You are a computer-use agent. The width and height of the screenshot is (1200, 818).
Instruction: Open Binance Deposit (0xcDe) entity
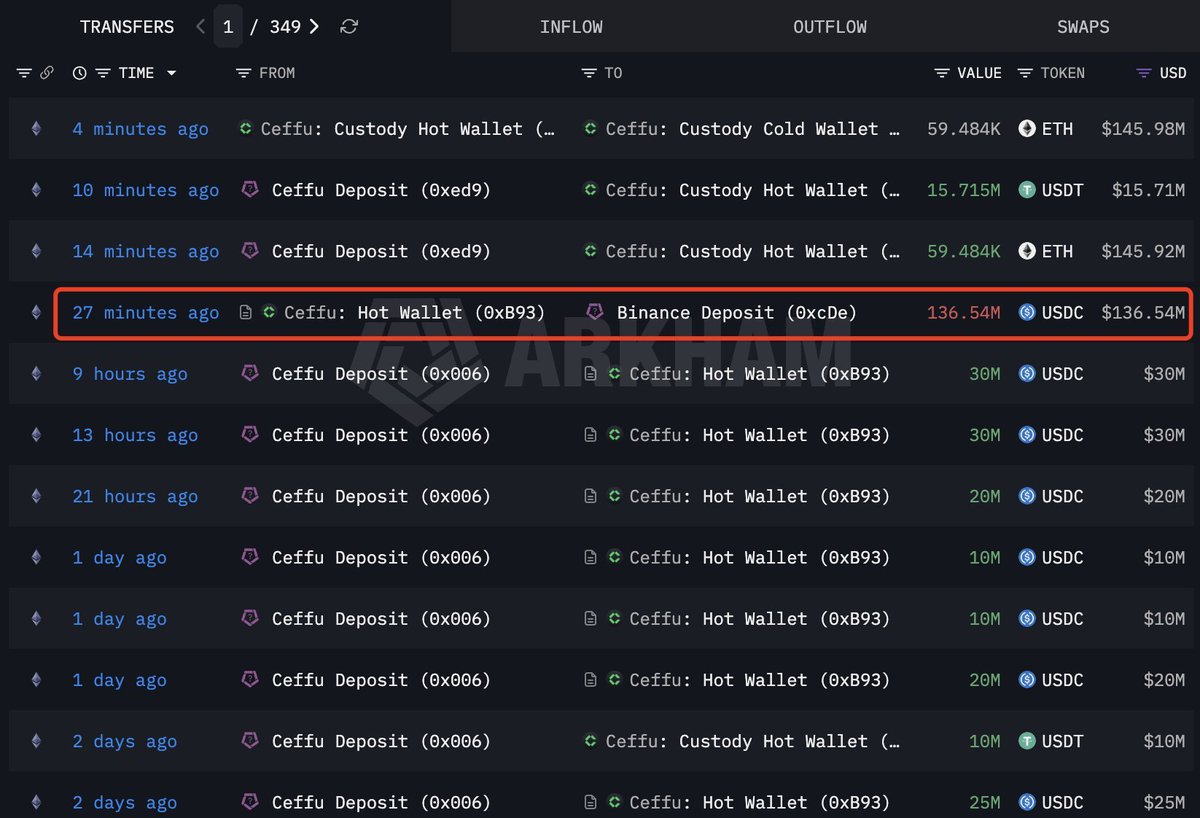point(737,313)
